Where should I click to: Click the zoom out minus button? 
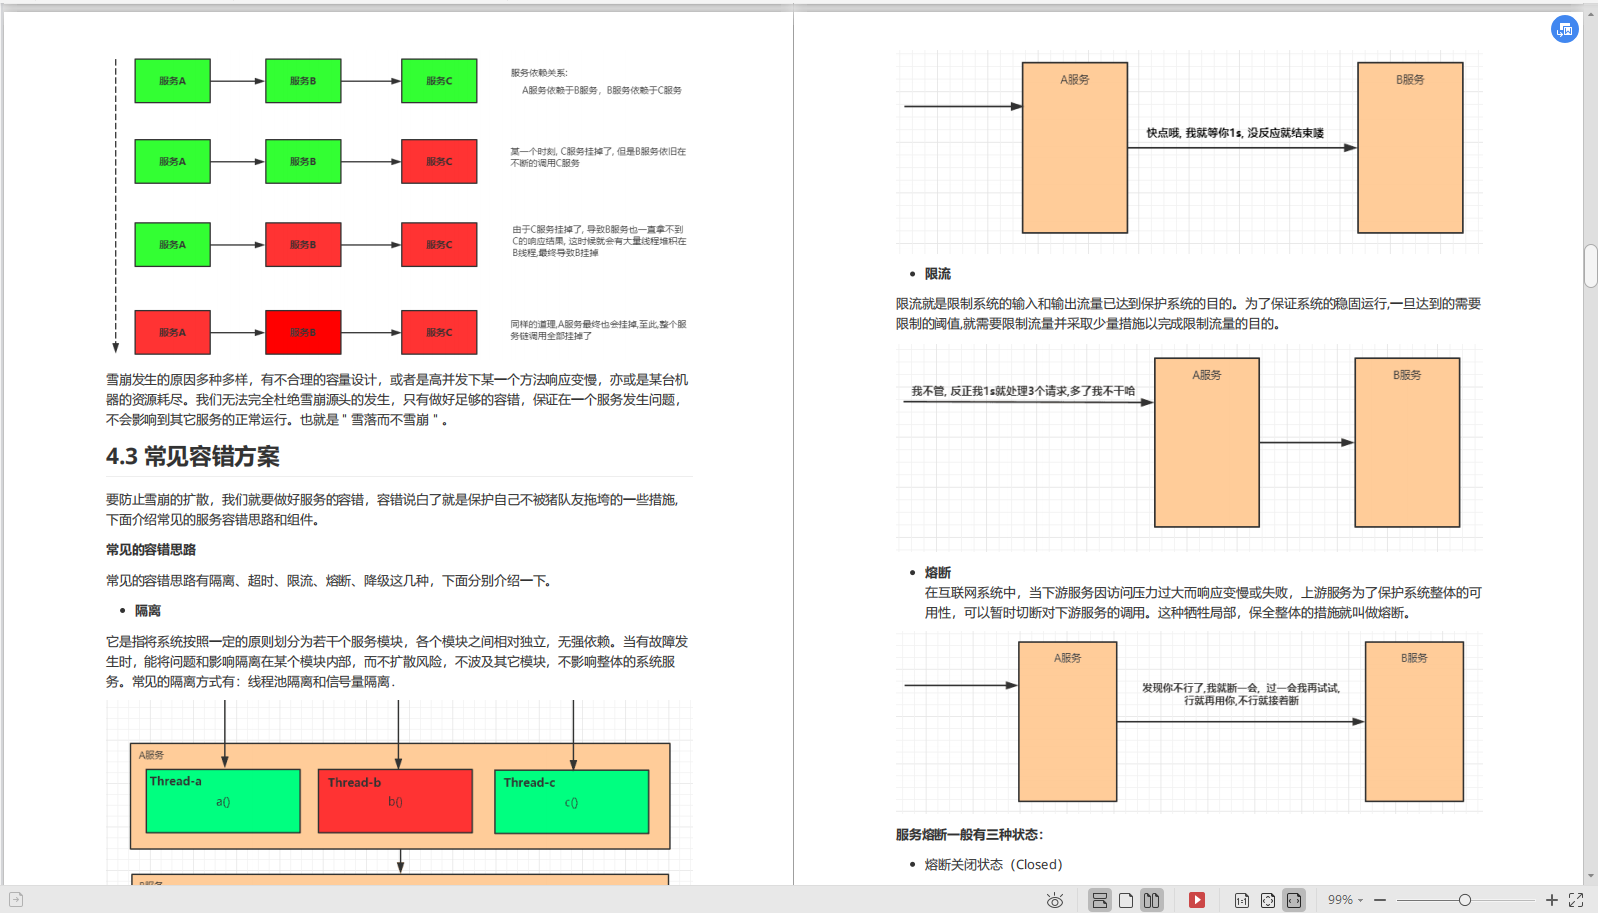(1380, 900)
